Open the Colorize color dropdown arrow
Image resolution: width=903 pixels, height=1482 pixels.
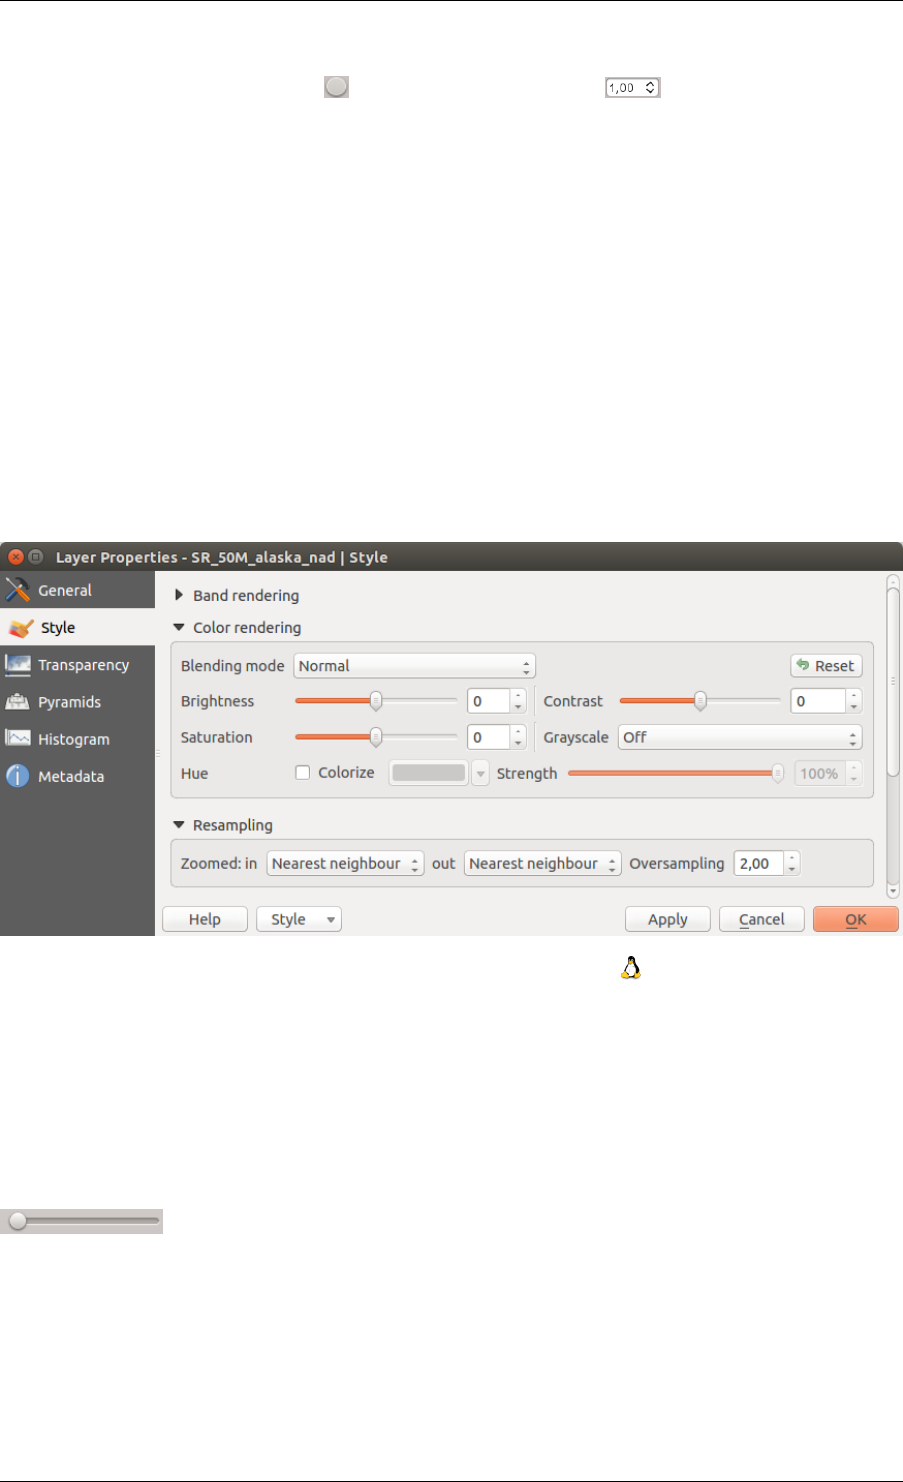(480, 773)
